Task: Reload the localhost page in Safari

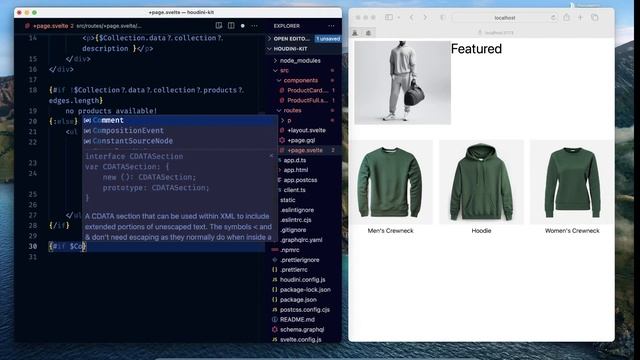Action: [x=553, y=18]
